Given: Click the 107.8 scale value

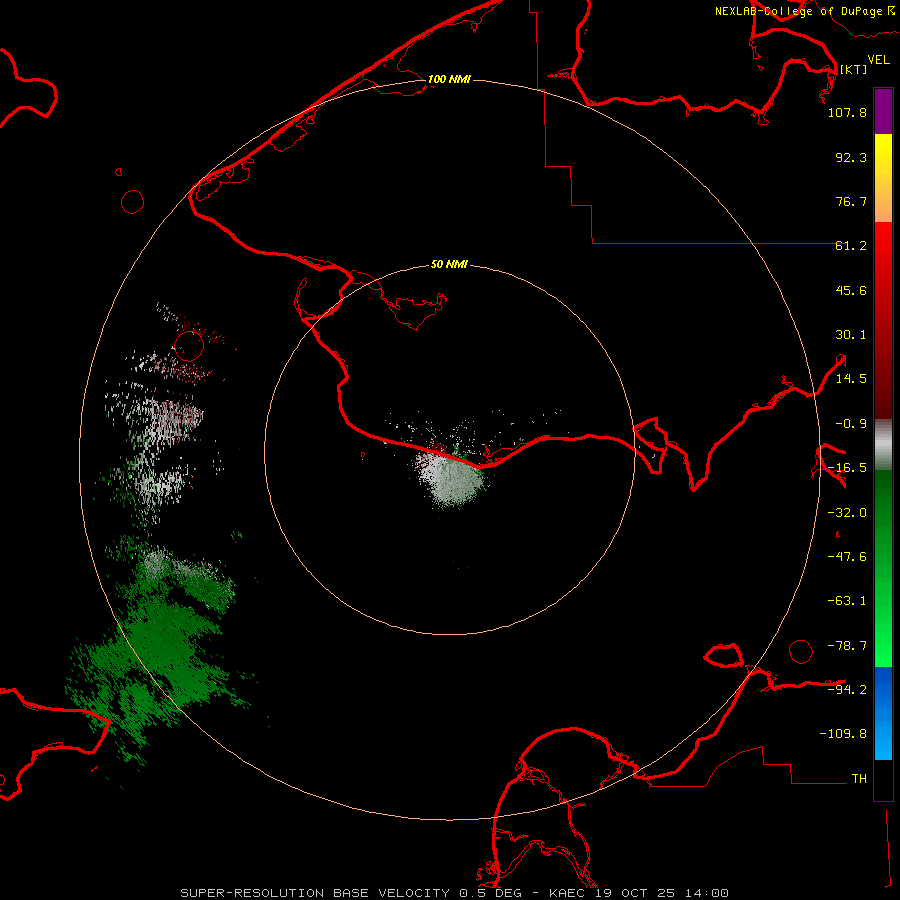Looking at the screenshot, I should click(847, 112).
